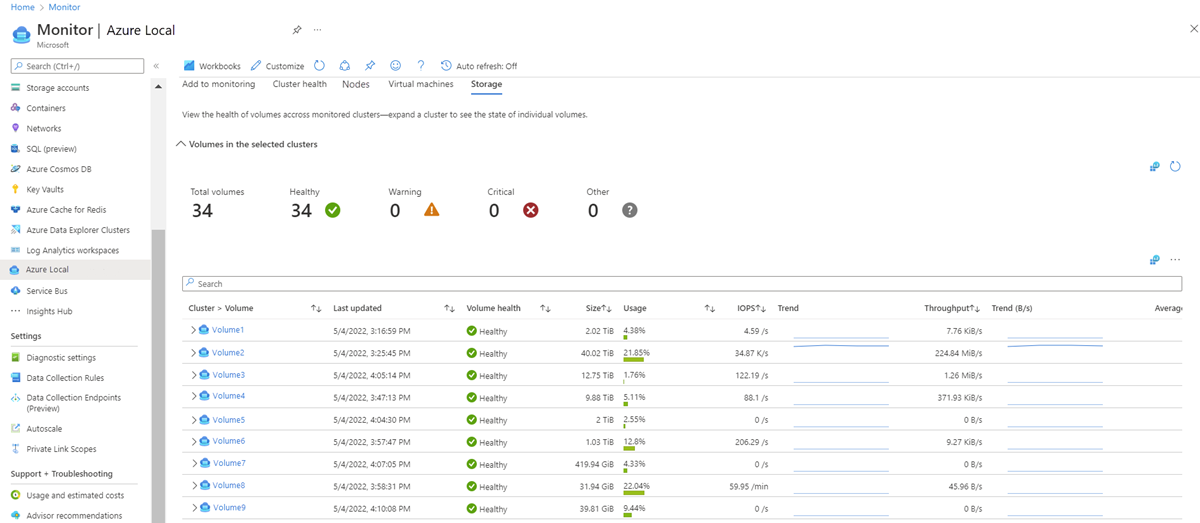Screen dimensions: 1200x523
Task: Open the Volume3 link
Action: pyautogui.click(x=228, y=375)
